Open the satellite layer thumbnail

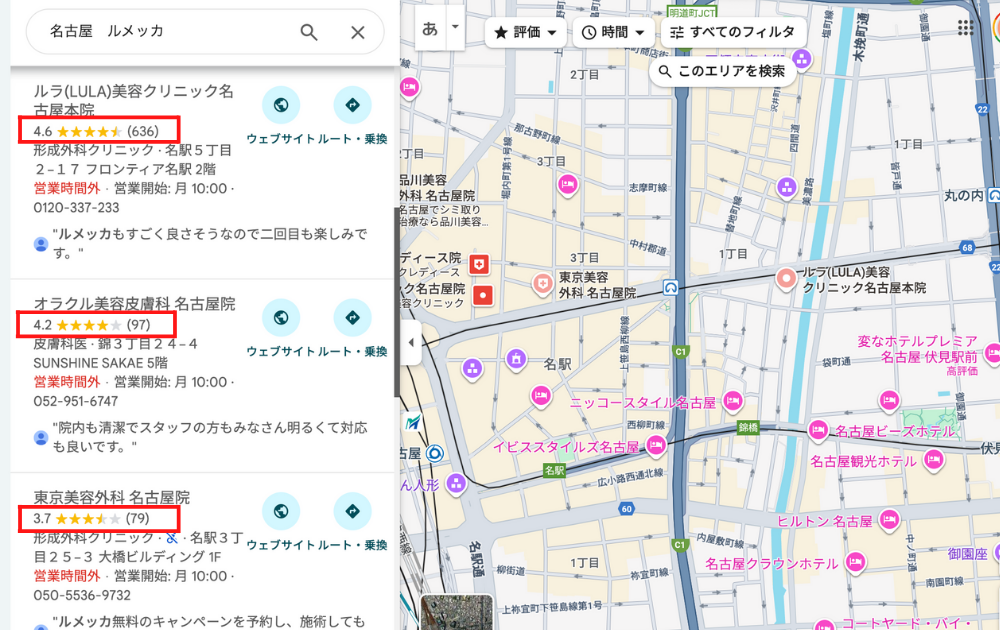[x=457, y=612]
